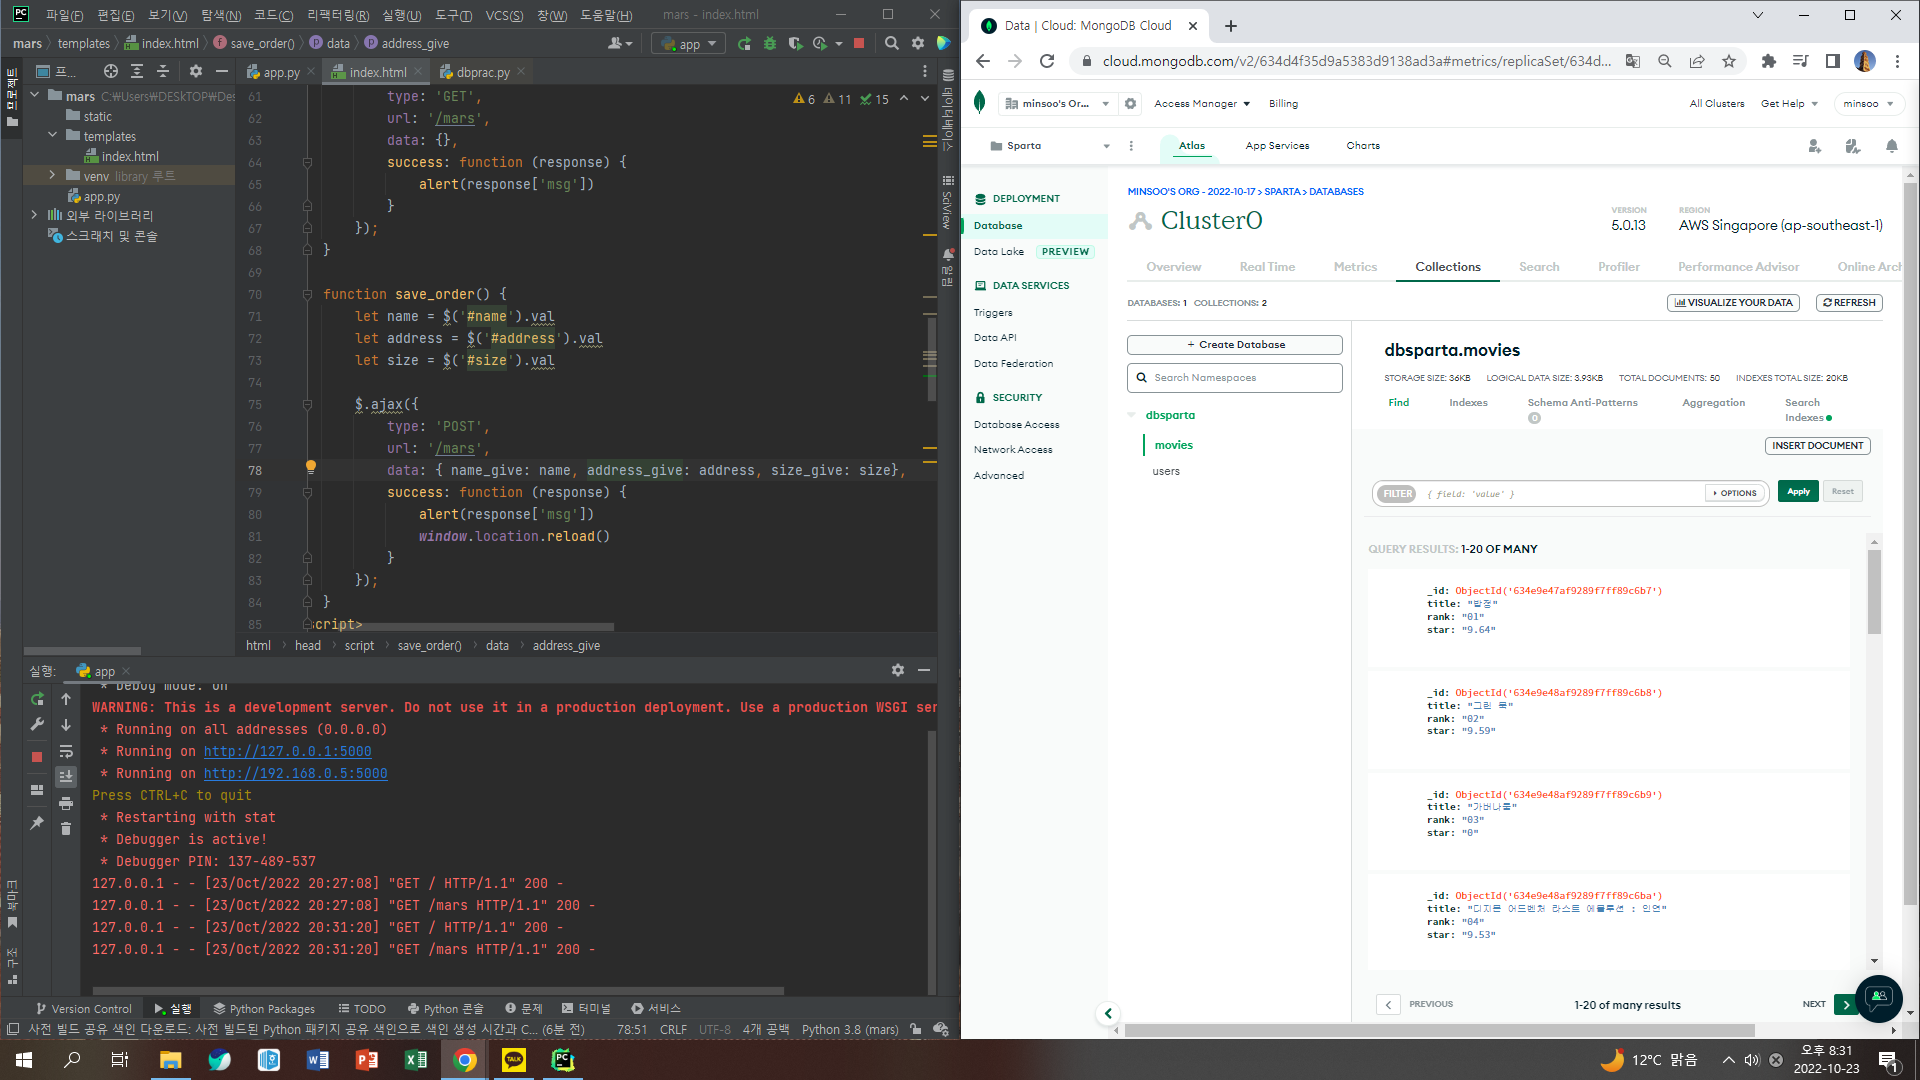Collapse the templates folder
Screen dimensions: 1920x1080
[53, 136]
